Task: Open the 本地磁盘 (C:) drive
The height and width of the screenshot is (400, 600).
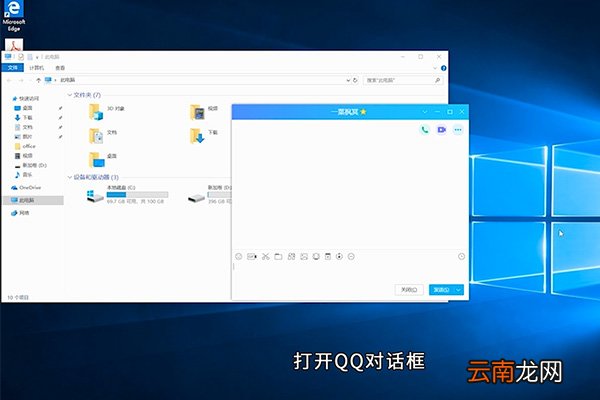Action: 127,194
